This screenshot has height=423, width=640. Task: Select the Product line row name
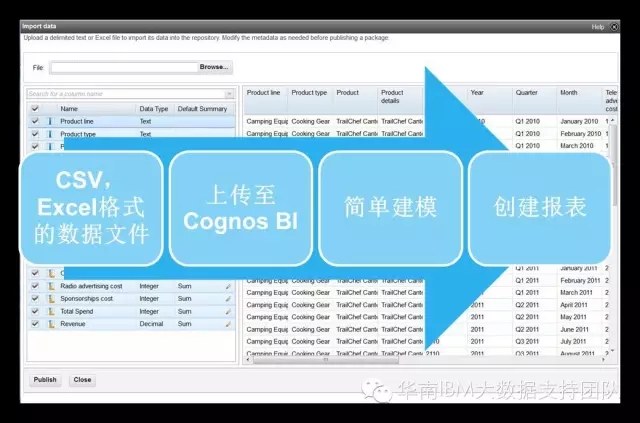77,121
